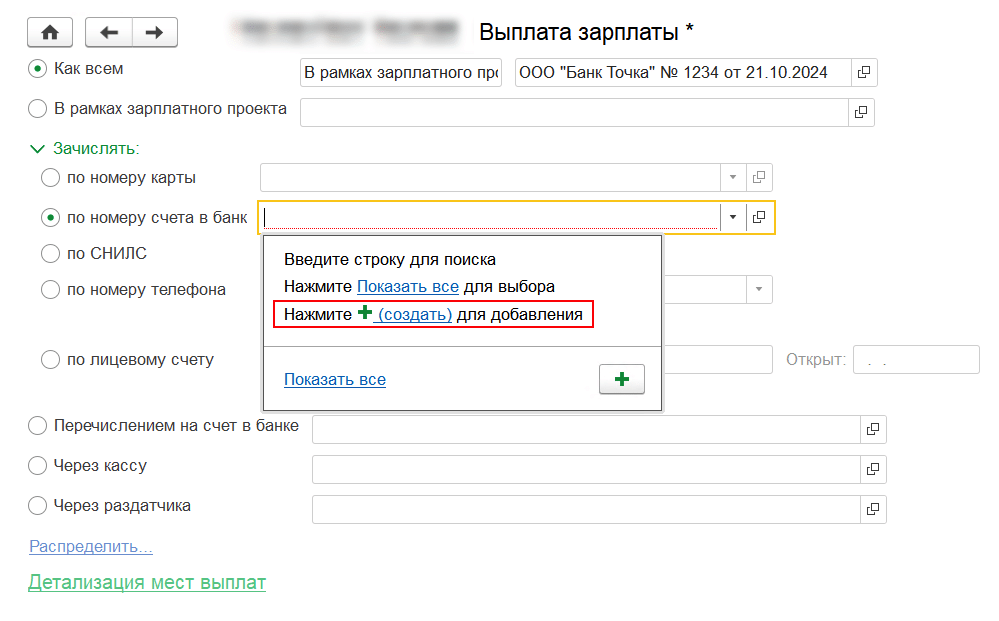This screenshot has width=999, height=621.
Task: Go forward with the right arrow
Action: tap(154, 32)
